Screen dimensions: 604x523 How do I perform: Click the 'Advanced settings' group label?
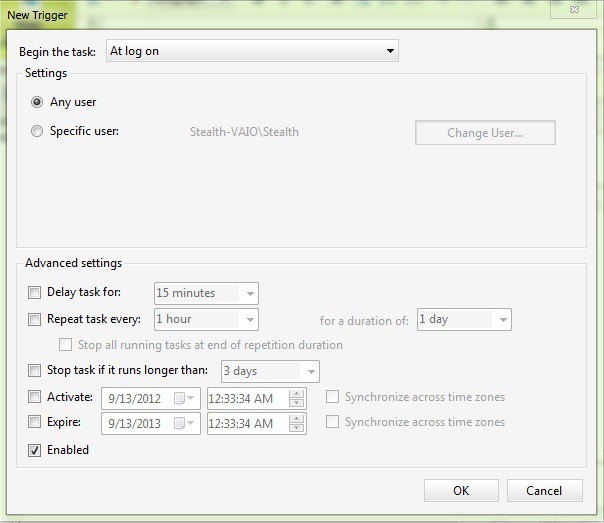click(x=74, y=263)
